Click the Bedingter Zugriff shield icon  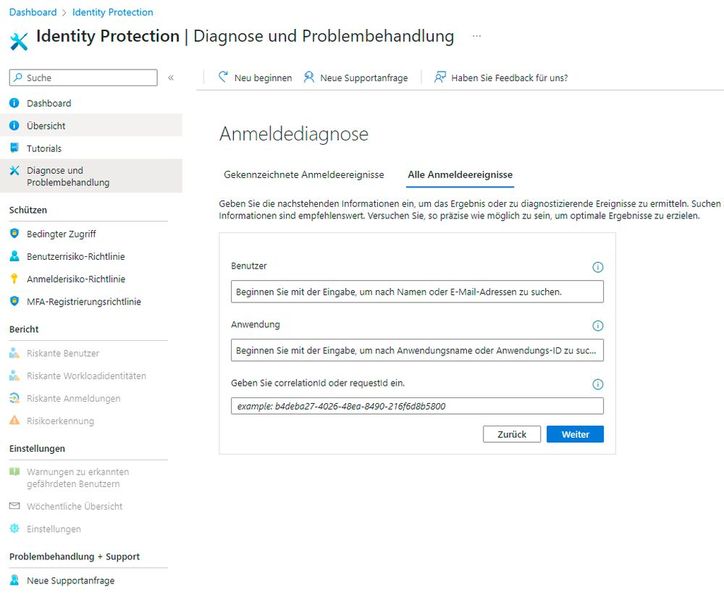(15, 234)
